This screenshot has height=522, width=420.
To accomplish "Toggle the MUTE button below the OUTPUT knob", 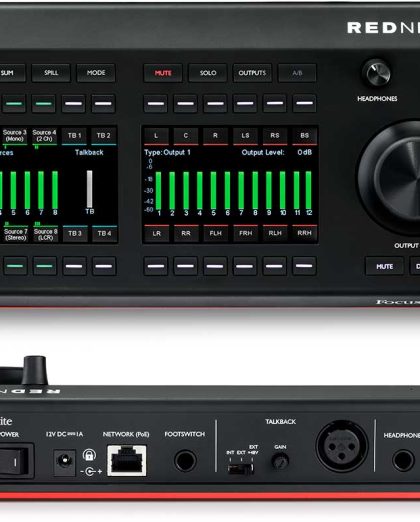I will [384, 266].
